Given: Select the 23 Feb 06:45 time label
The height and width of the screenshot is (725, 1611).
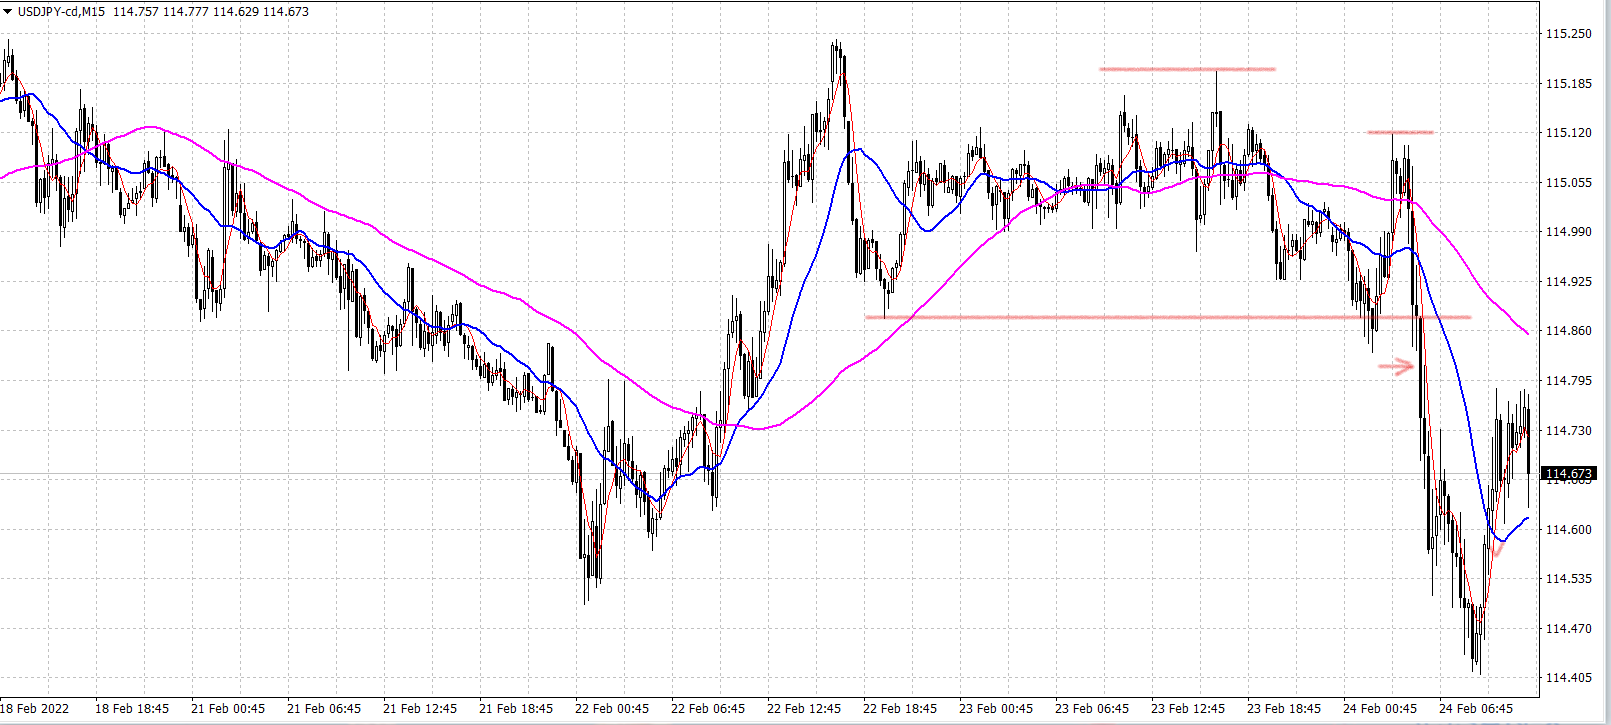Looking at the screenshot, I should pyautogui.click(x=1092, y=708).
